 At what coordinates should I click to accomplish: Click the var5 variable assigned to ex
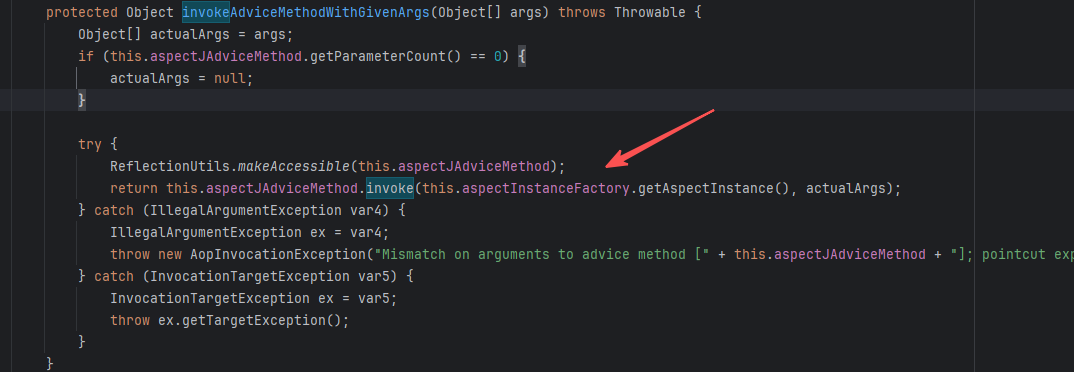coord(374,298)
